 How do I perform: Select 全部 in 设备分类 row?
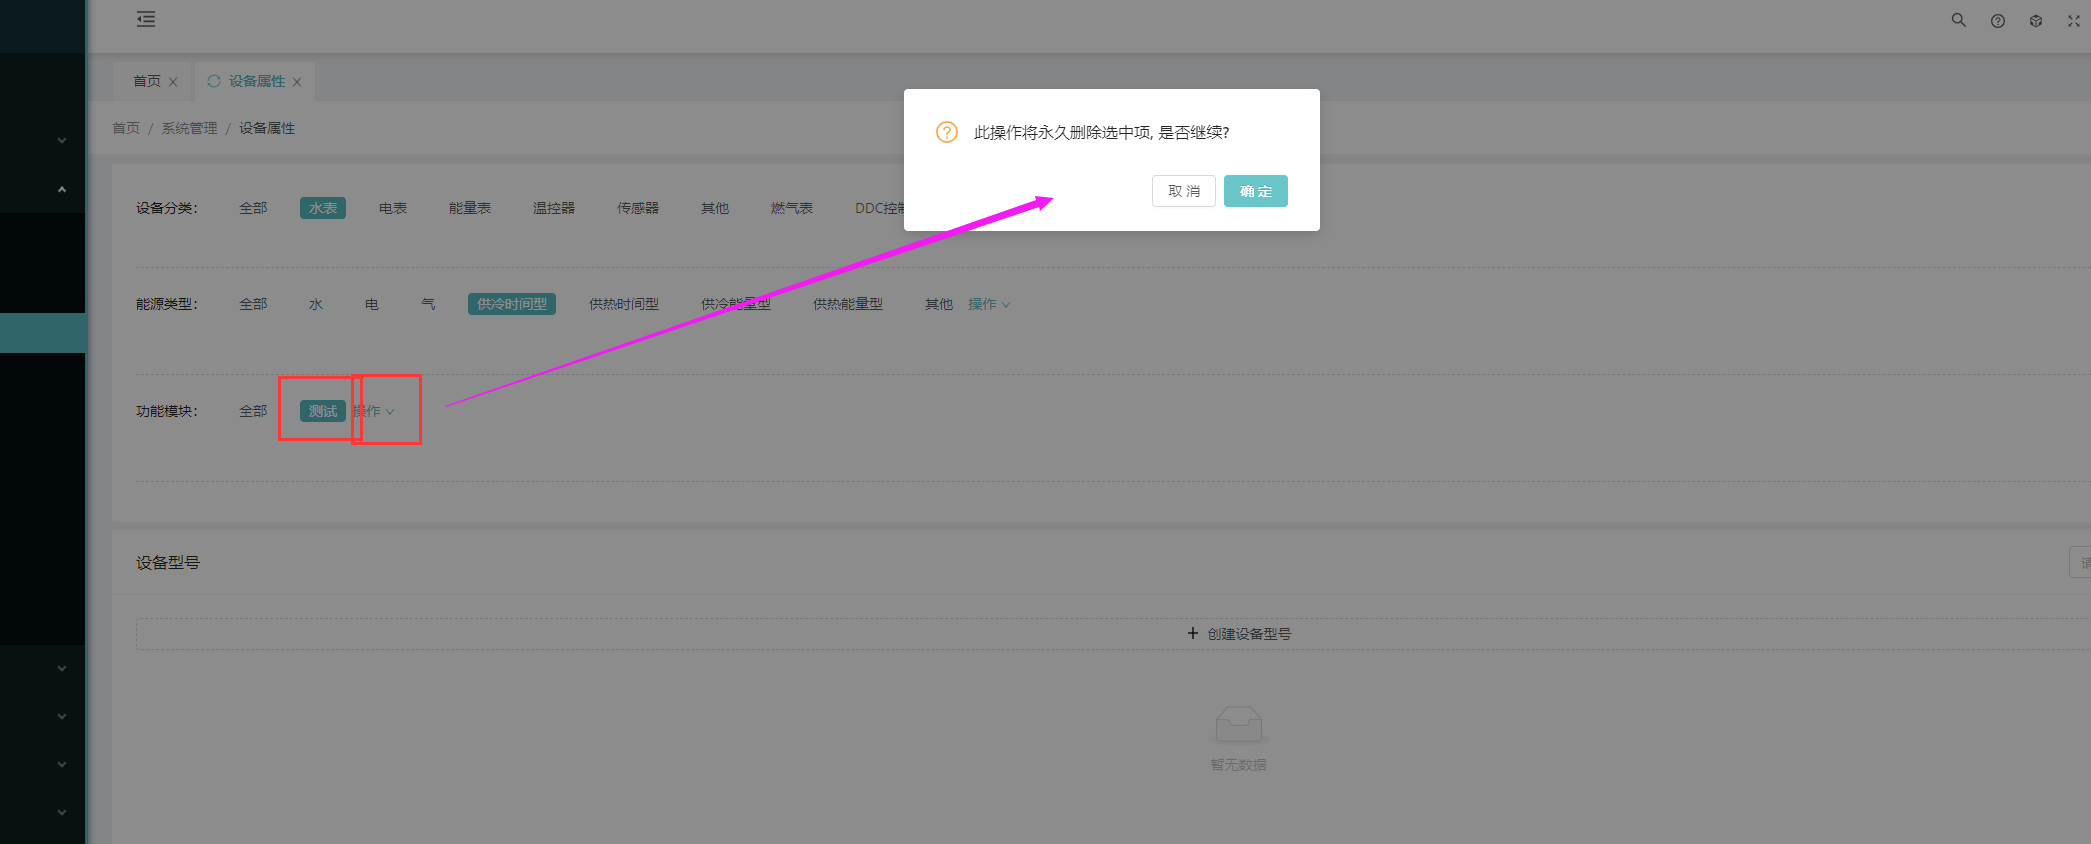pyautogui.click(x=253, y=208)
